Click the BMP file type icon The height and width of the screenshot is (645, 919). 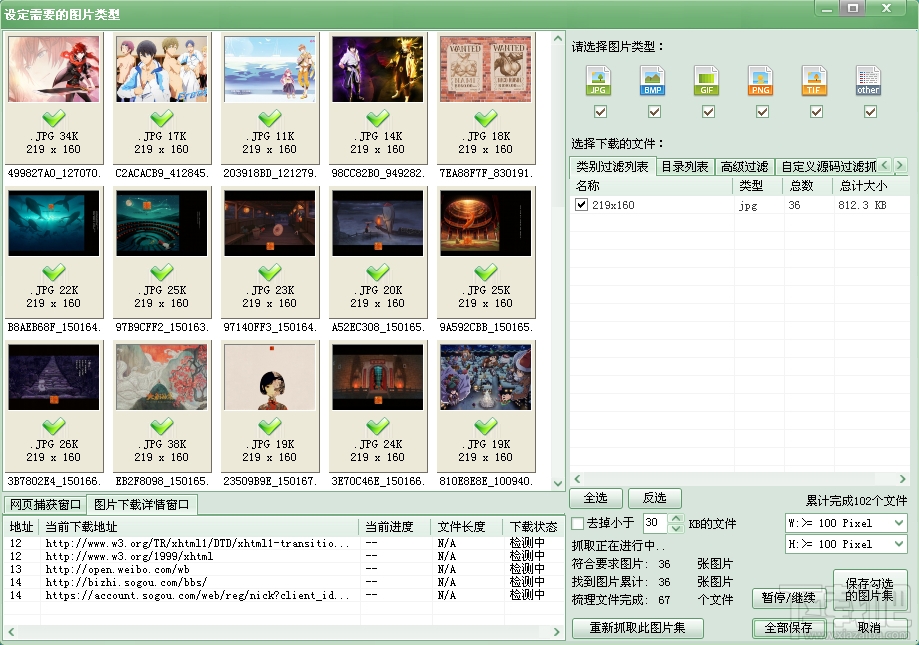(652, 80)
